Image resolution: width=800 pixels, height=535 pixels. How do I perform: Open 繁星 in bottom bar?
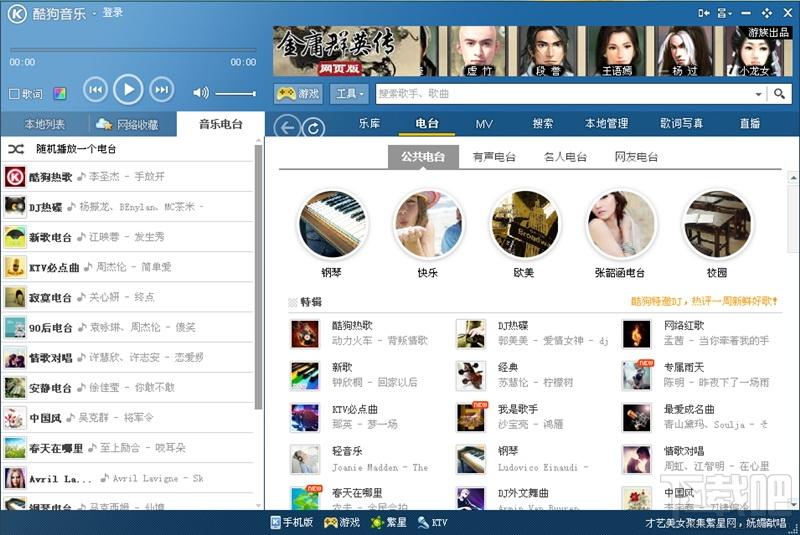point(389,522)
